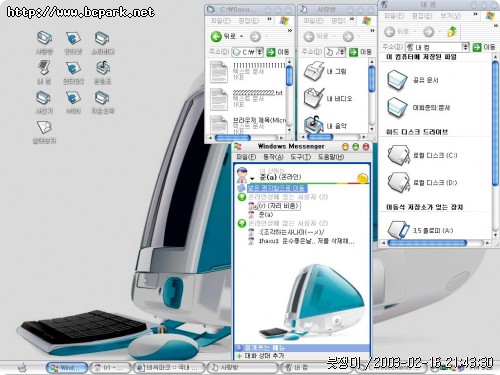The height and width of the screenshot is (375, 500).
Task: Click the 이동 go arrow in C:\Docu window
Action: (x=271, y=52)
